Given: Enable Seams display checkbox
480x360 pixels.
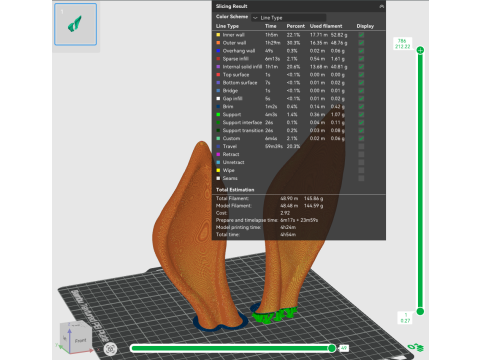Looking at the screenshot, I should point(361,178).
